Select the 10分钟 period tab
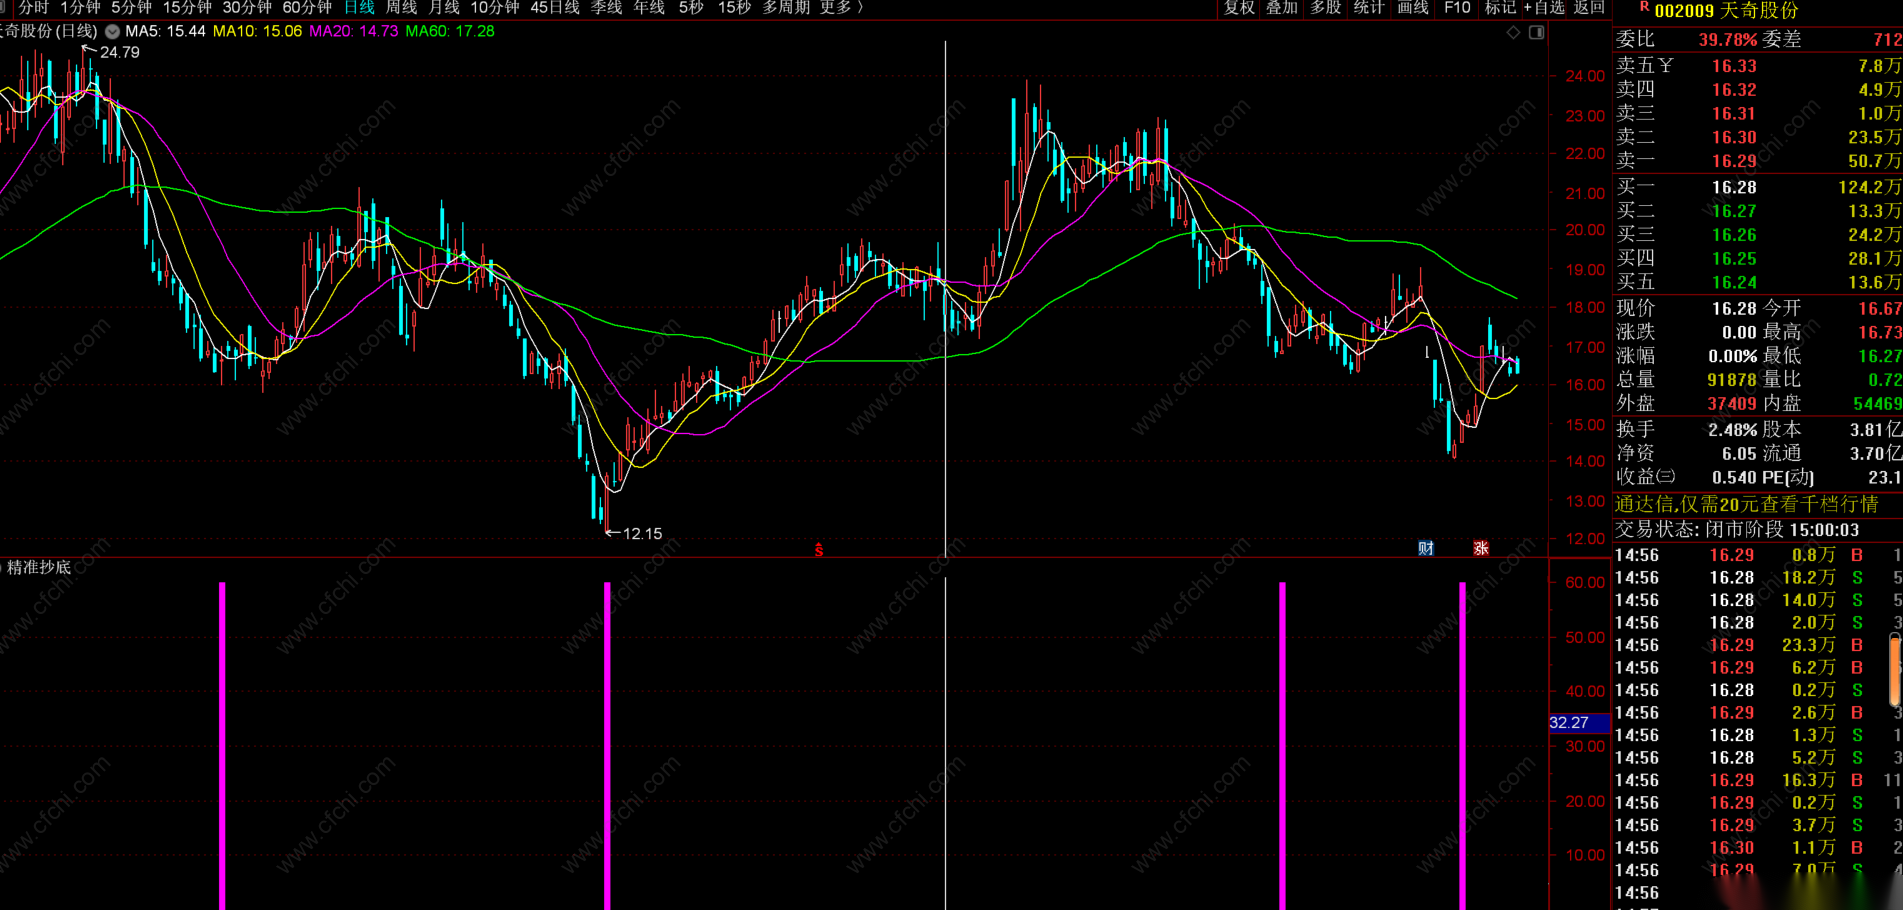Image resolution: width=1903 pixels, height=910 pixels. [x=495, y=8]
